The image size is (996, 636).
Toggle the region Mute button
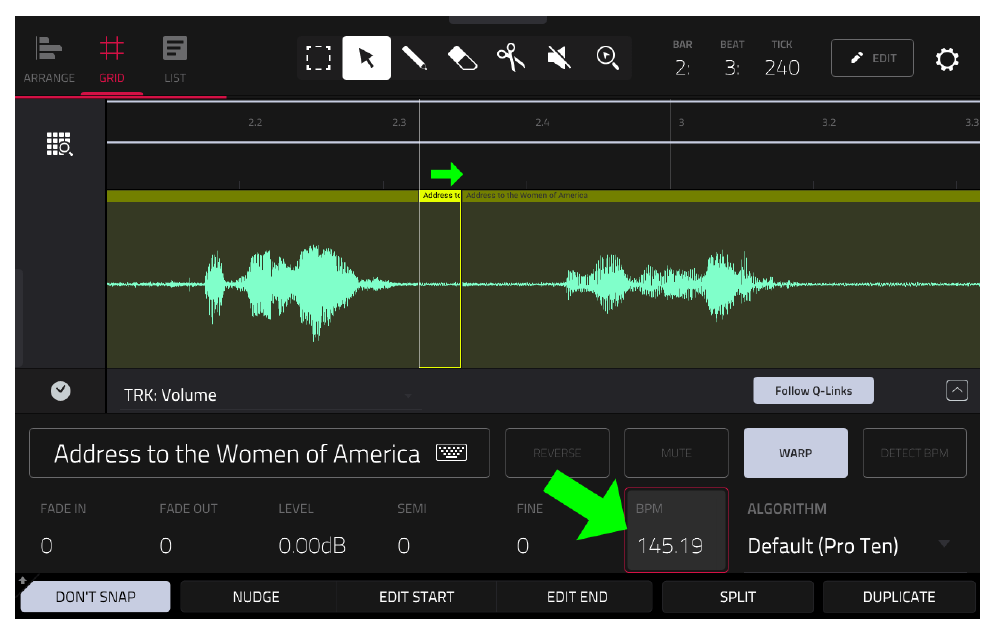pyautogui.click(x=676, y=453)
